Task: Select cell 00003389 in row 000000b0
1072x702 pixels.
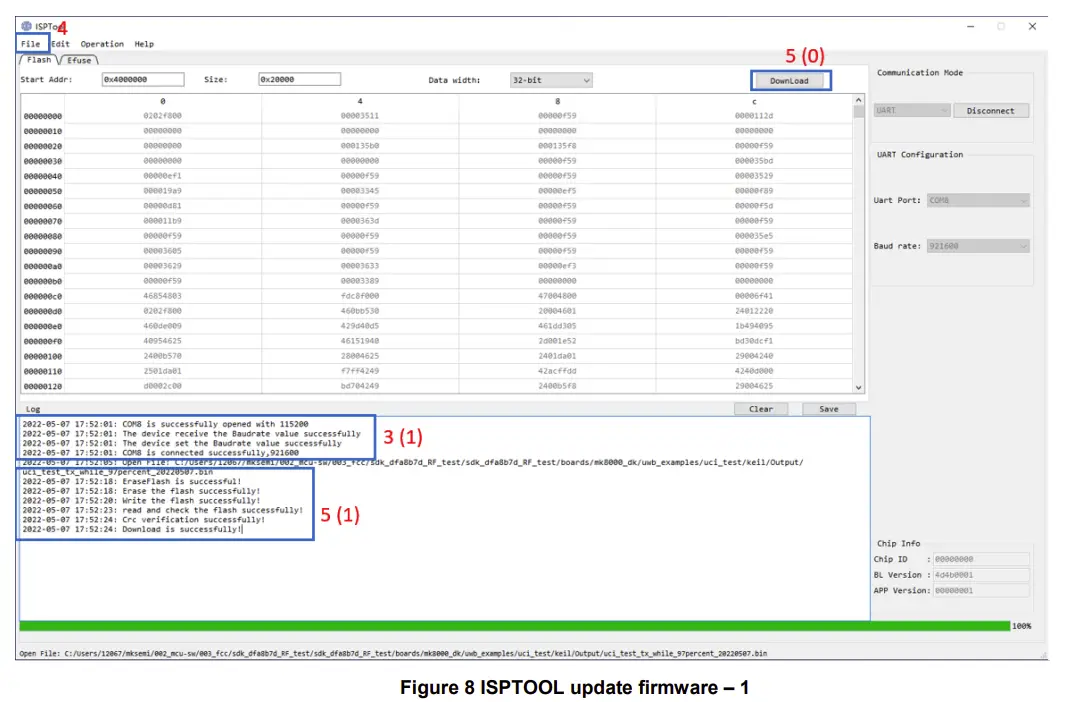Action: coord(360,281)
